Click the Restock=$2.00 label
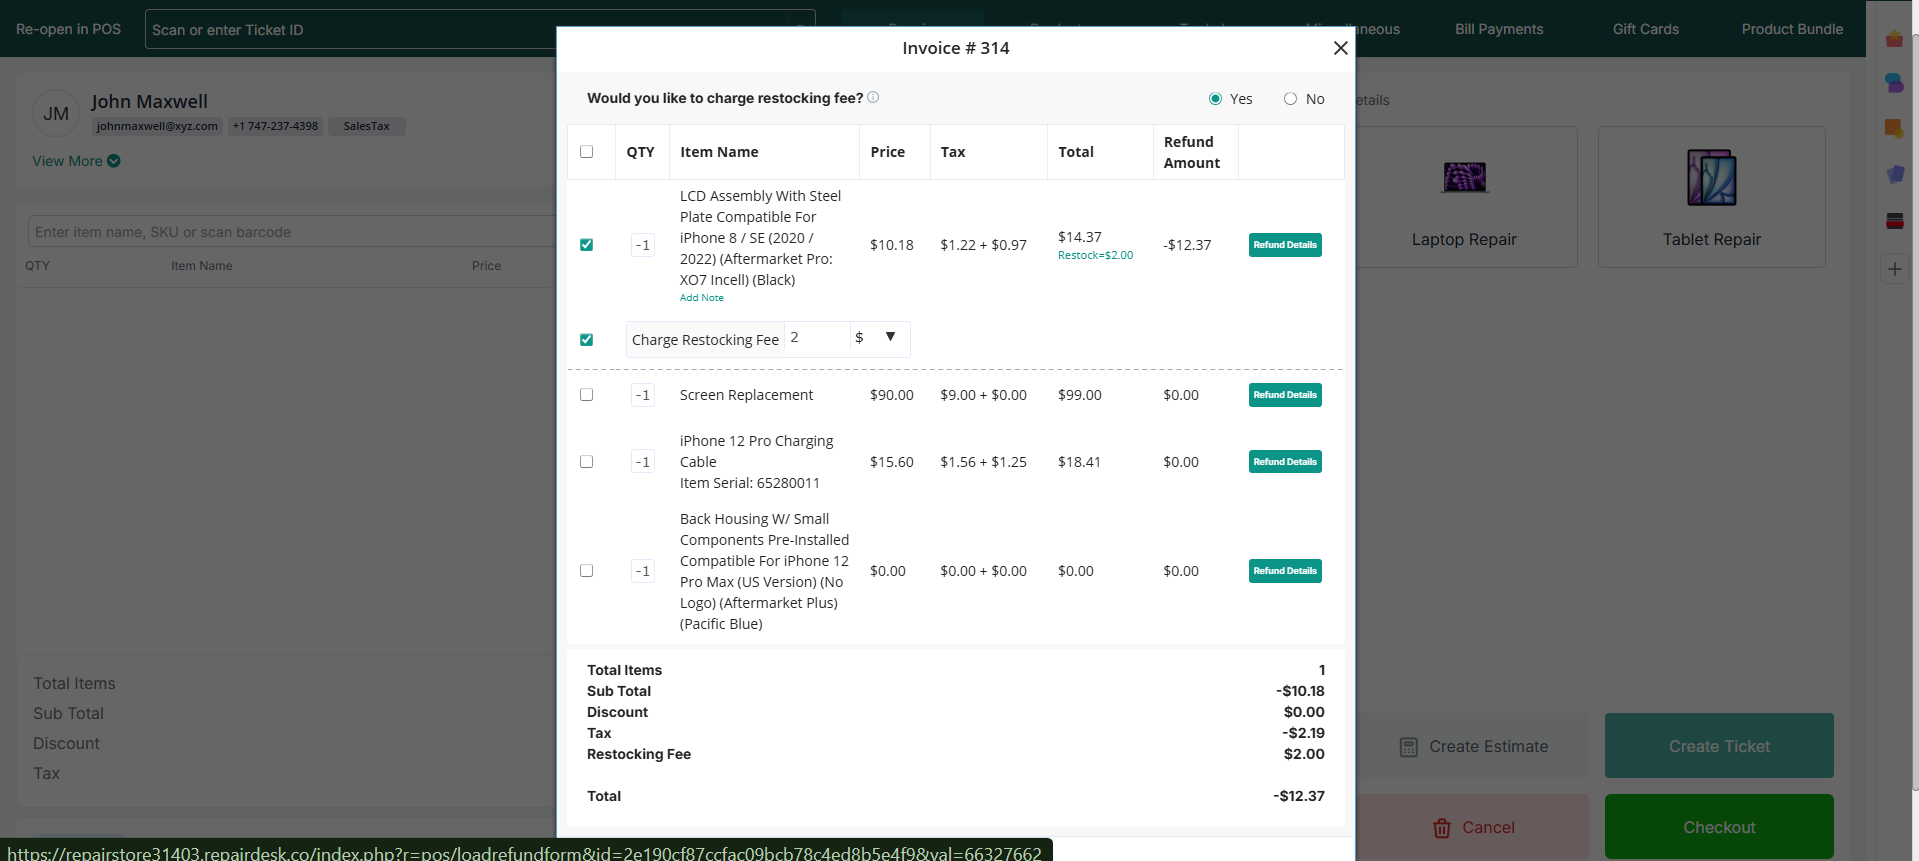Image resolution: width=1919 pixels, height=861 pixels. 1095,255
